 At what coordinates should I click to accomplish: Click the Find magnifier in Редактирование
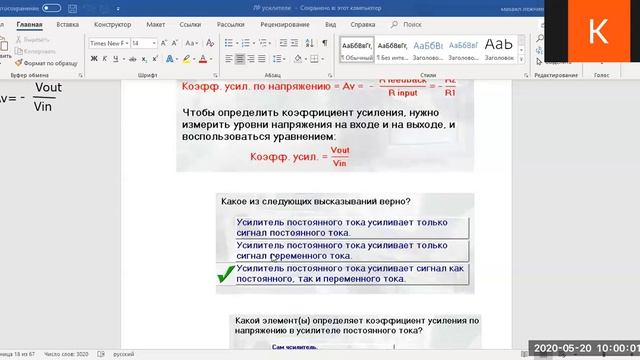(540, 38)
